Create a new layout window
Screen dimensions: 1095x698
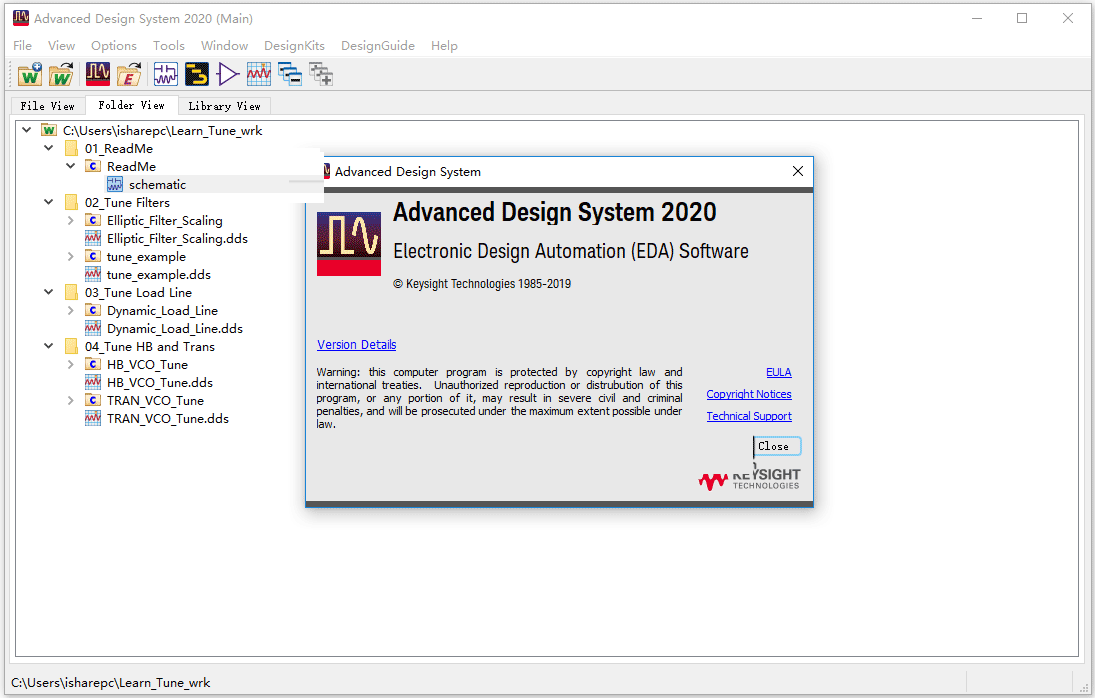pos(197,74)
